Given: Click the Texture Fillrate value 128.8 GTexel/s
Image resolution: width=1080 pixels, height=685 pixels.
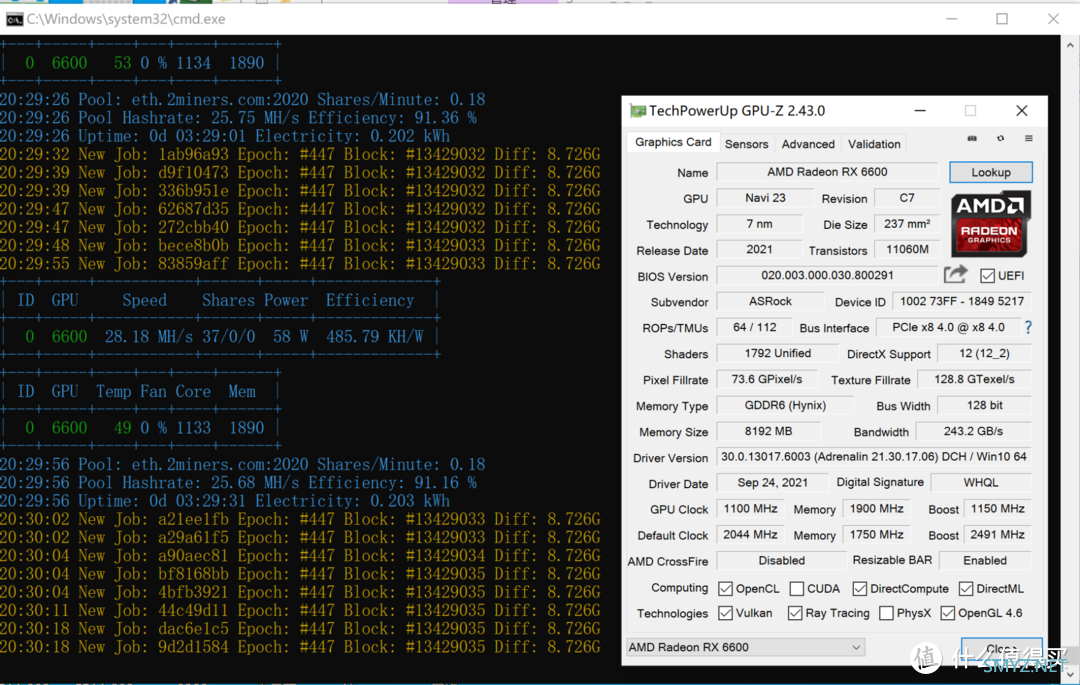Looking at the screenshot, I should (x=975, y=379).
